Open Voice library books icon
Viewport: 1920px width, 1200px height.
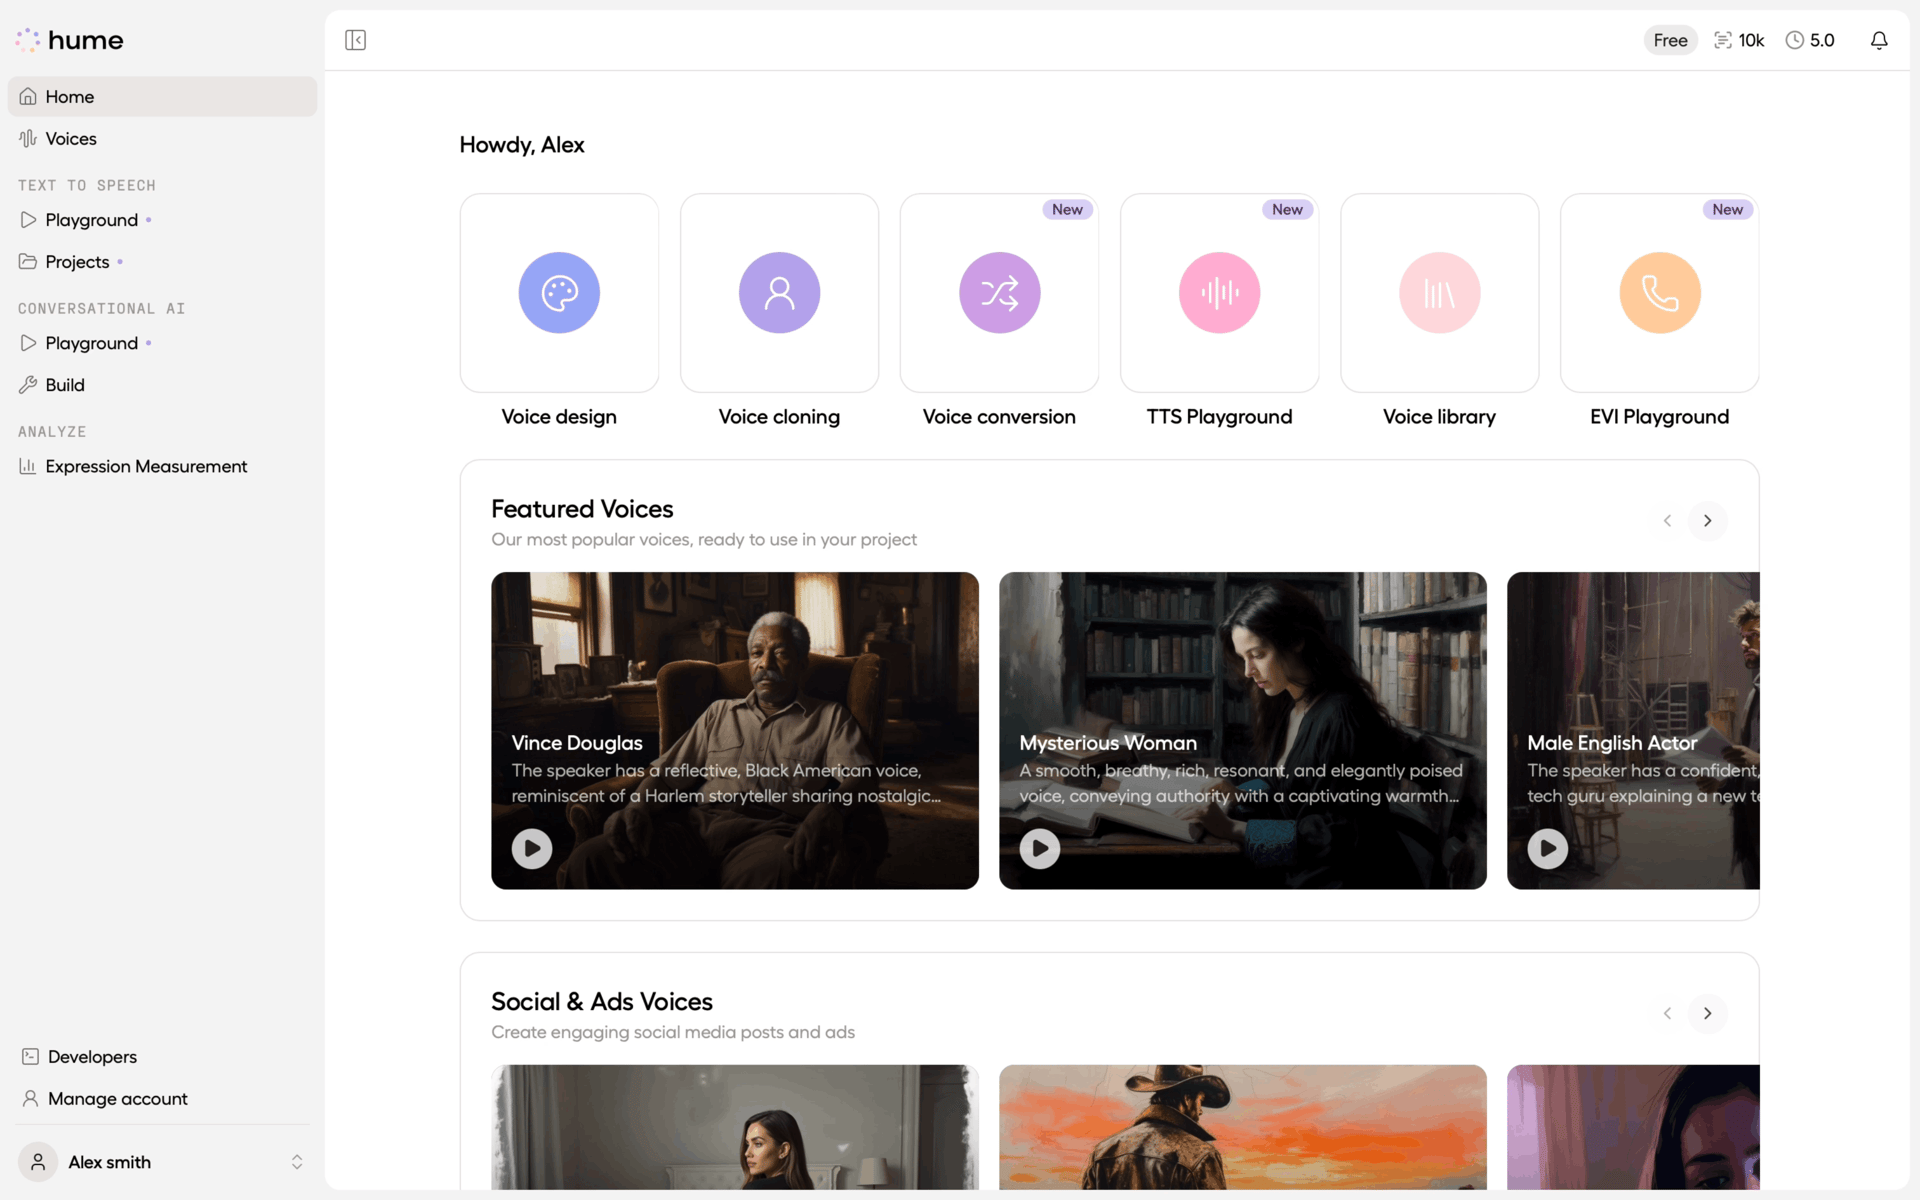coord(1439,292)
